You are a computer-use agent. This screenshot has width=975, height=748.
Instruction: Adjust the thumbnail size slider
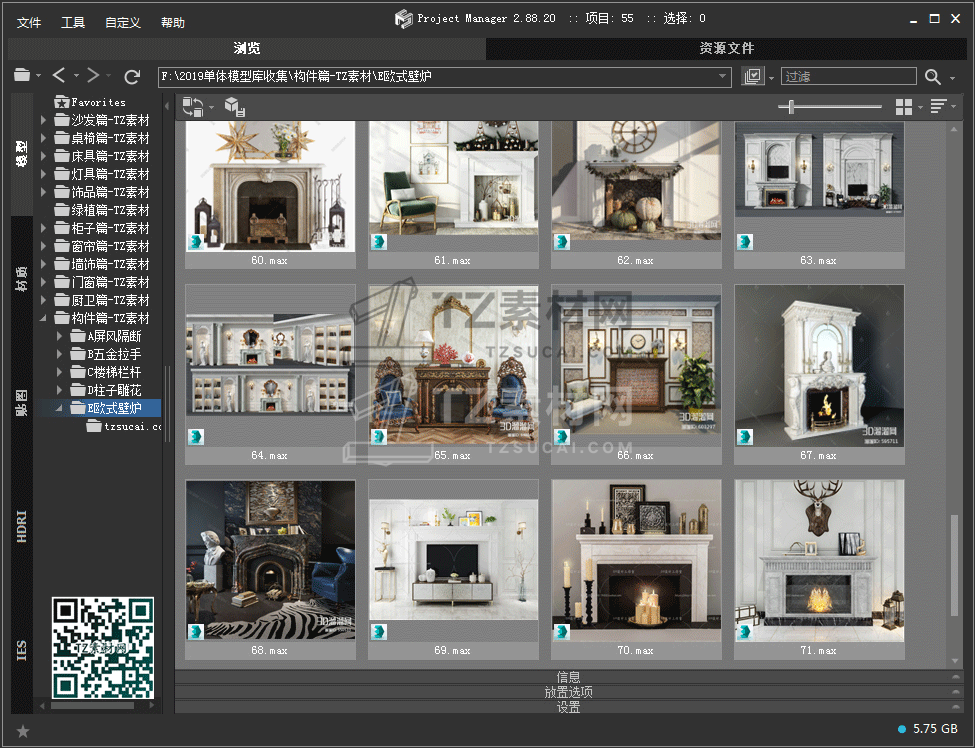click(x=791, y=107)
